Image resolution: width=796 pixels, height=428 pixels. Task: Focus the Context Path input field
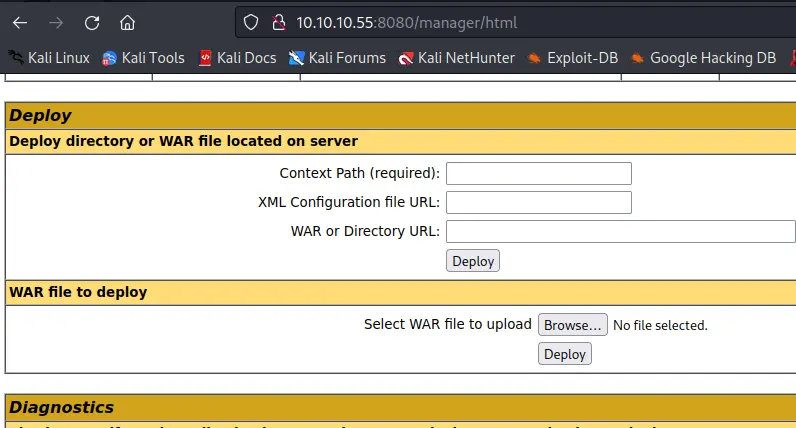point(538,174)
